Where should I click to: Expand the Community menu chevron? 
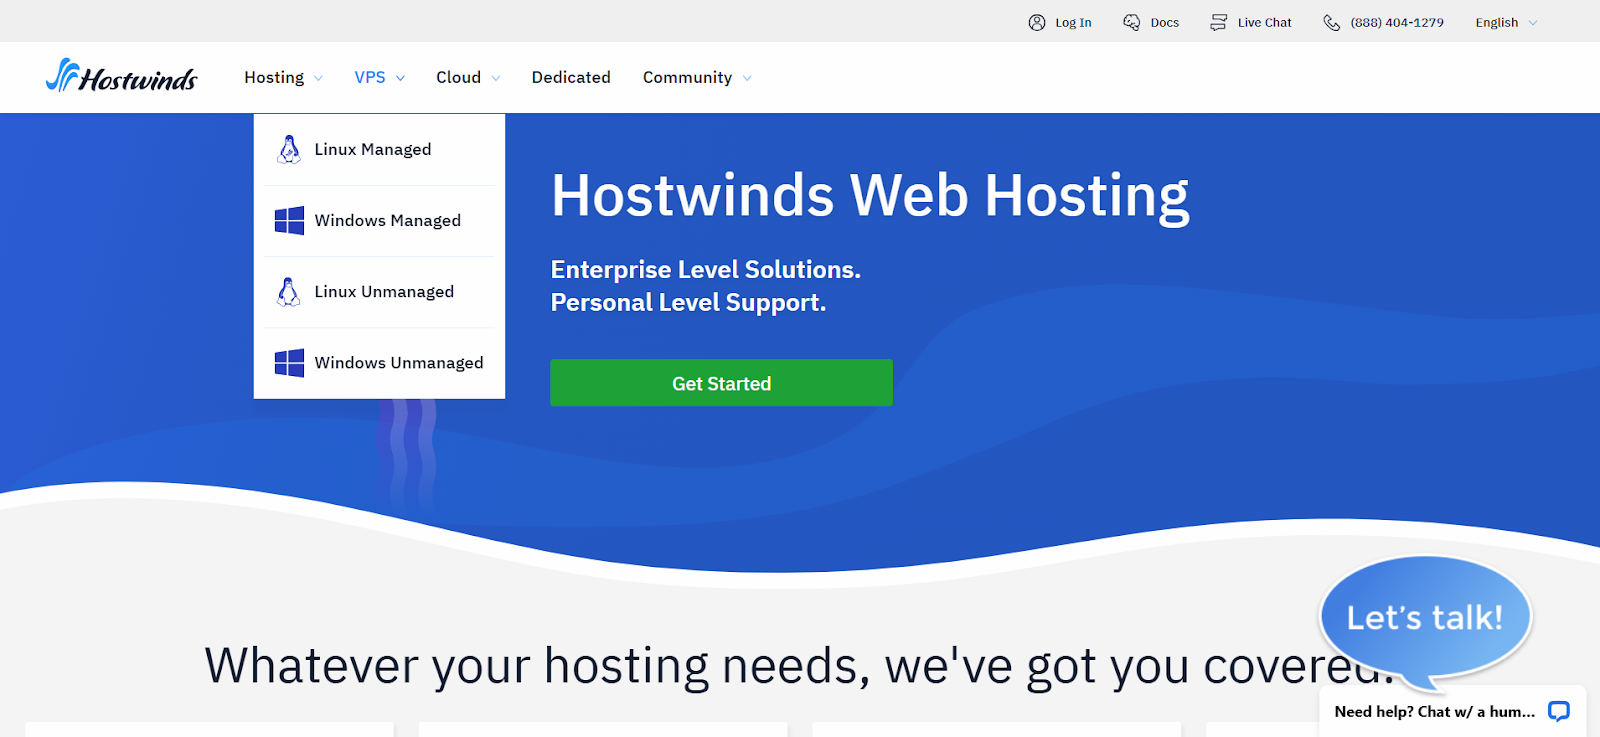pyautogui.click(x=747, y=78)
